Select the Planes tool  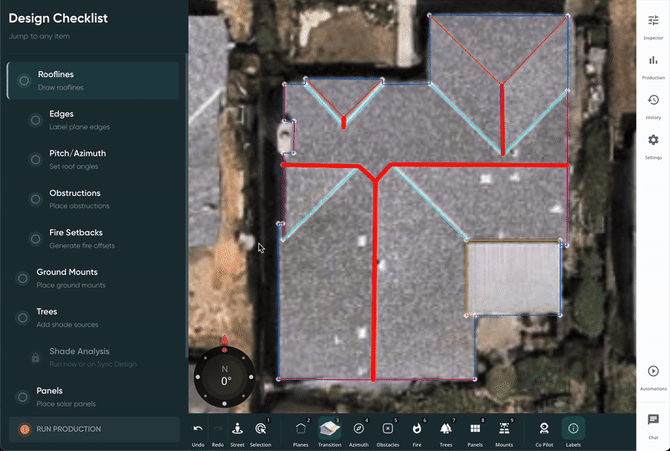pos(301,431)
